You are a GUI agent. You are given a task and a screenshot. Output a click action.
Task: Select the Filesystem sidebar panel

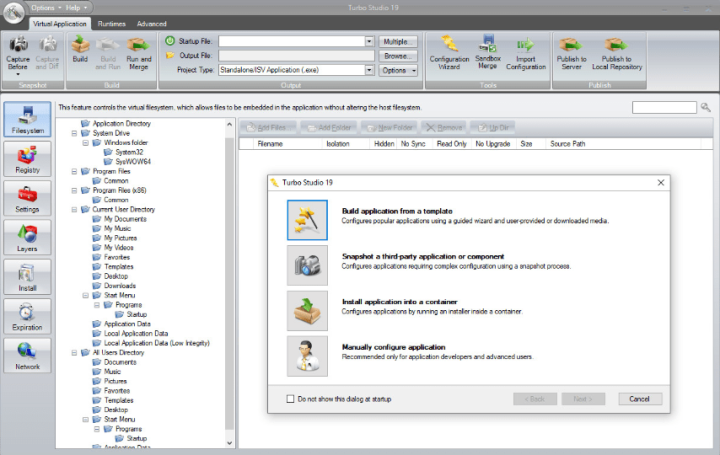[x=28, y=119]
